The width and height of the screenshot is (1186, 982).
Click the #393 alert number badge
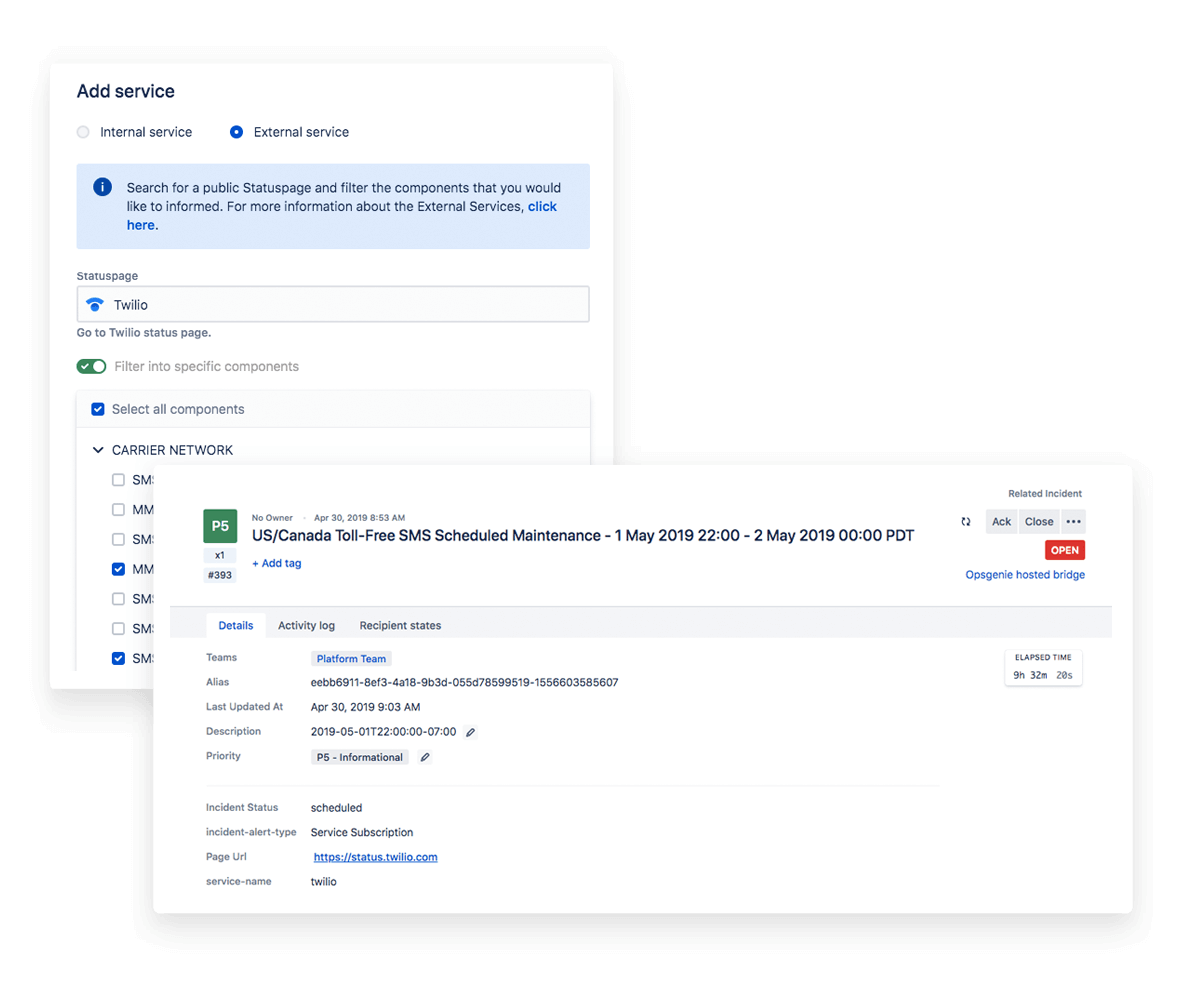click(x=219, y=574)
